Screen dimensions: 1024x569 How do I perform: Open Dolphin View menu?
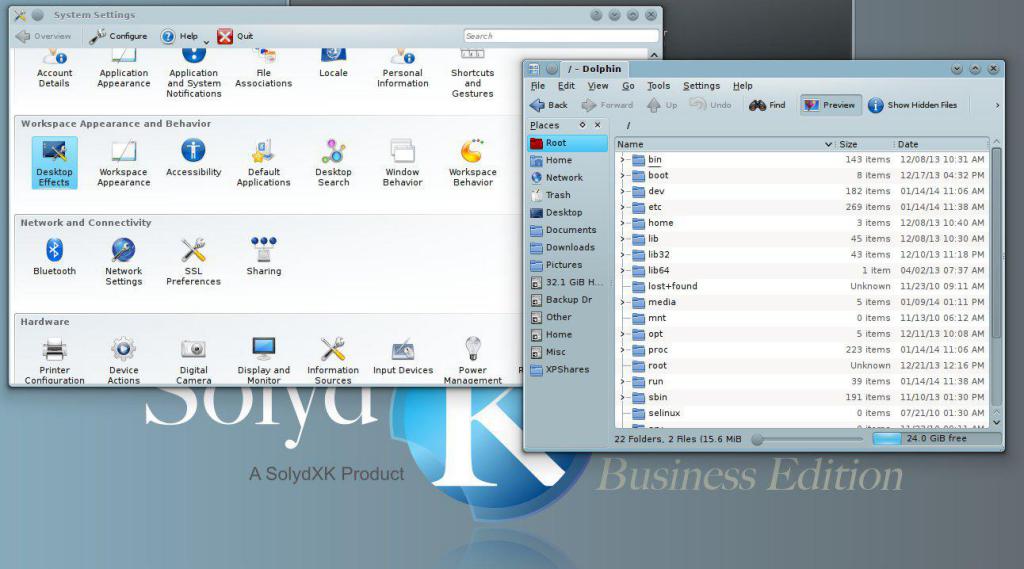pos(598,86)
